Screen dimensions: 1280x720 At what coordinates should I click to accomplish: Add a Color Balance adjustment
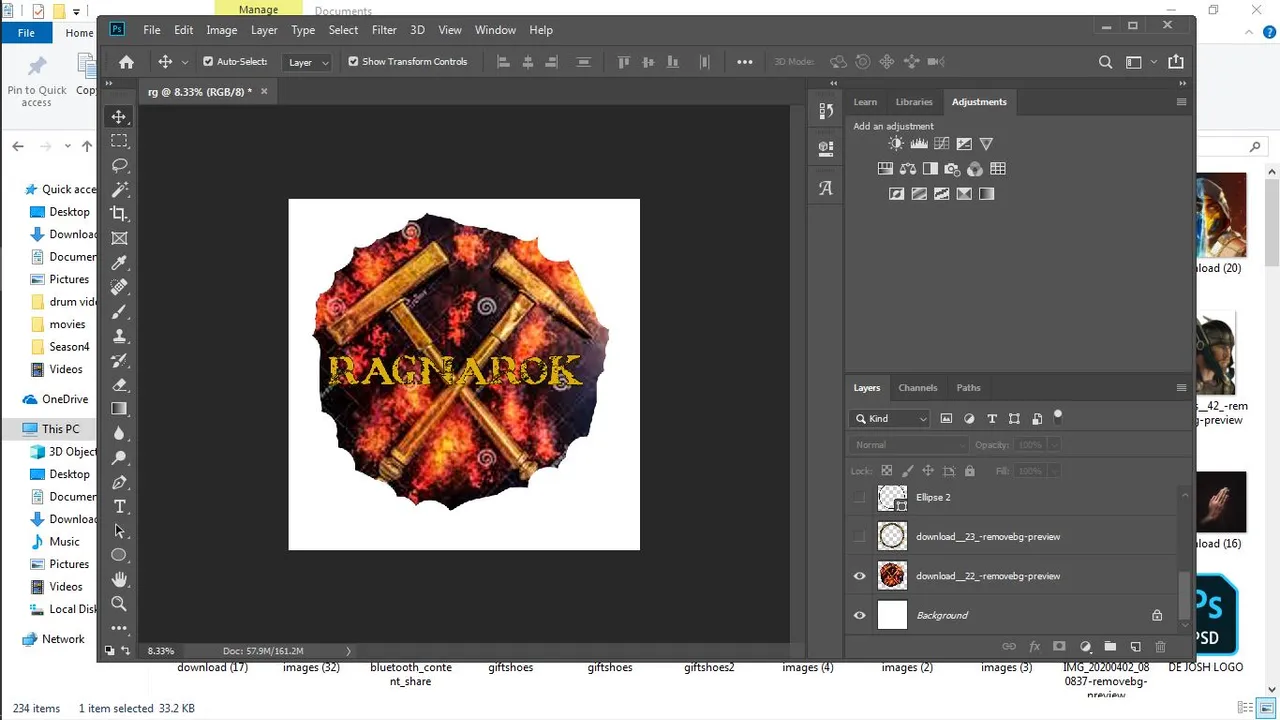pyautogui.click(x=908, y=169)
